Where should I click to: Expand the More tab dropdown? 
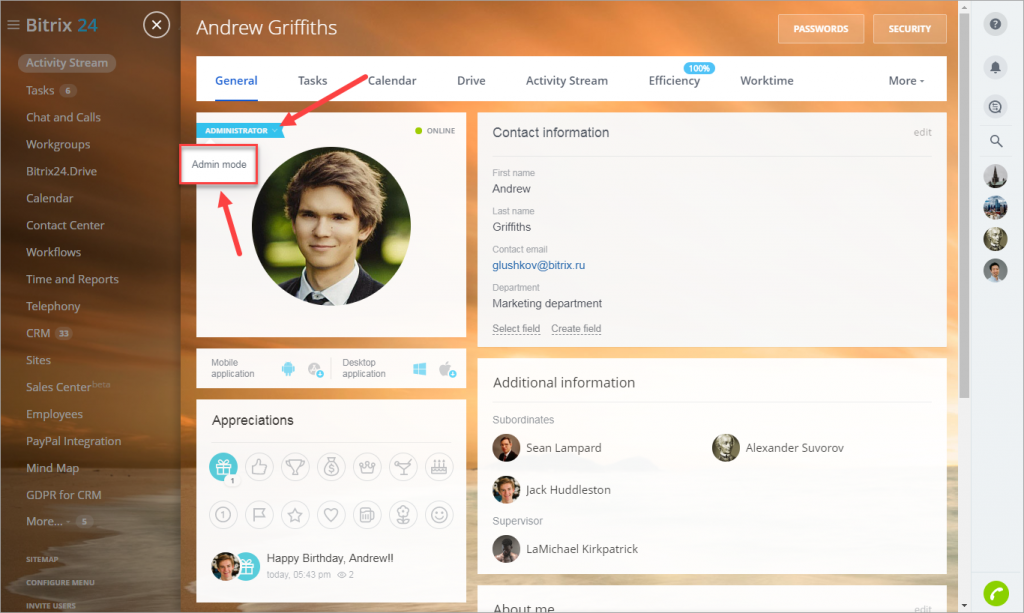click(906, 81)
